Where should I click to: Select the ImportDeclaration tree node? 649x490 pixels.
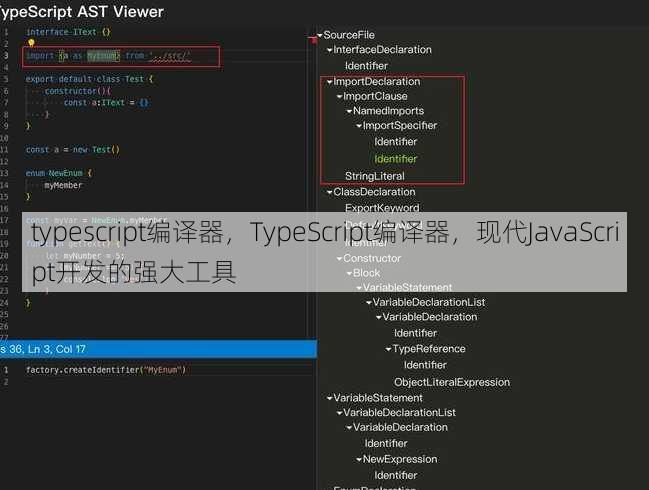click(377, 82)
